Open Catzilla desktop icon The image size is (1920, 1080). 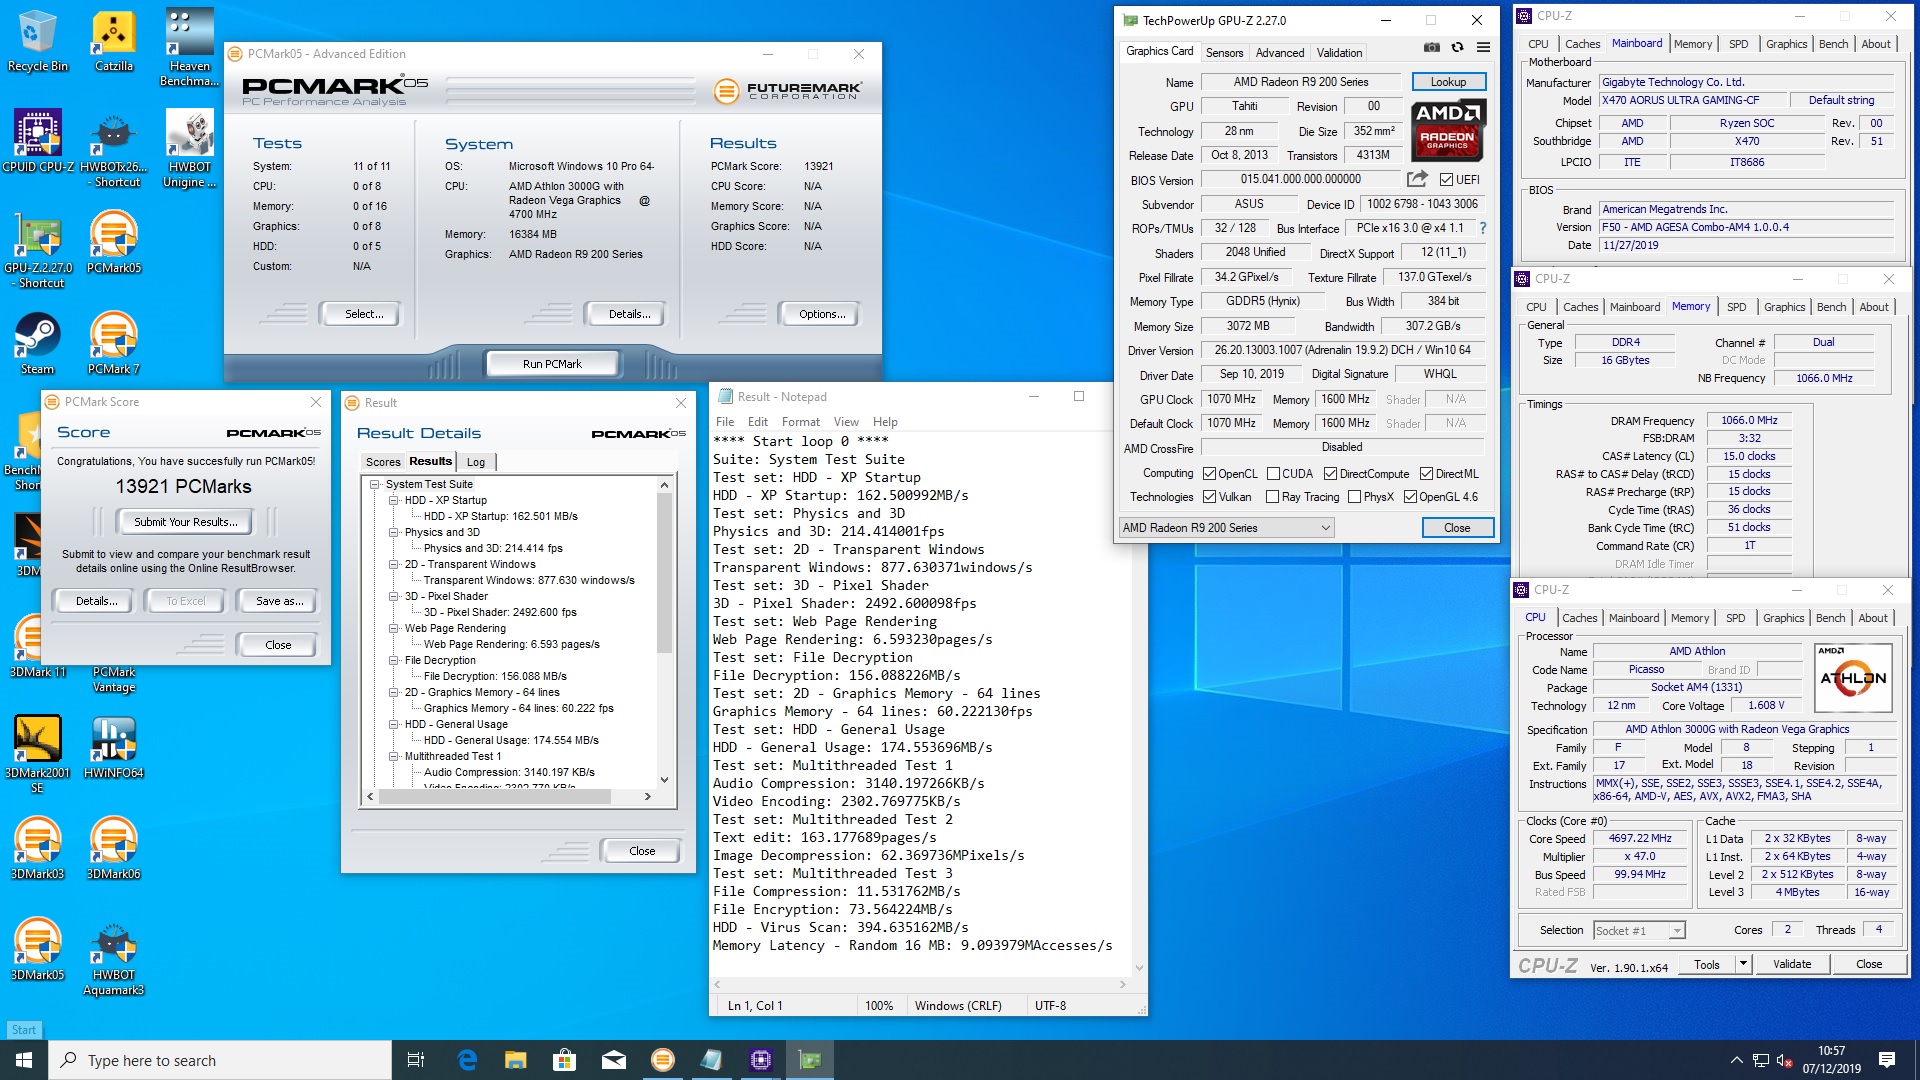point(114,42)
